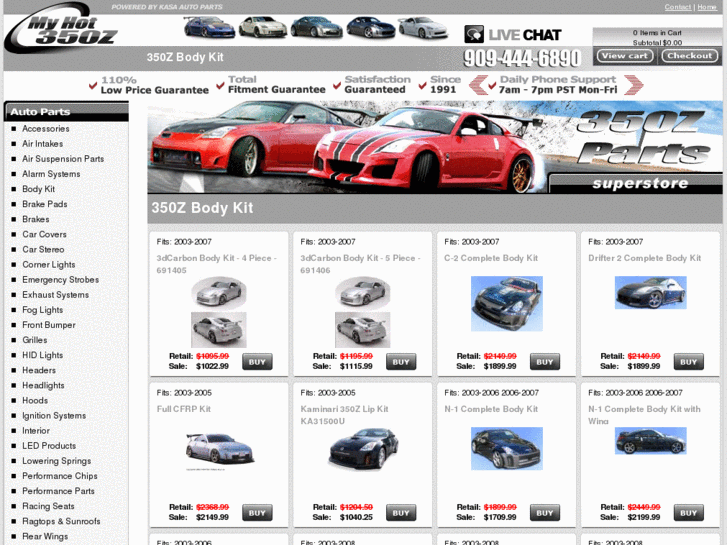Screen dimensions: 727x545
Task: Open Emergency Strobes category
Action: (61, 280)
